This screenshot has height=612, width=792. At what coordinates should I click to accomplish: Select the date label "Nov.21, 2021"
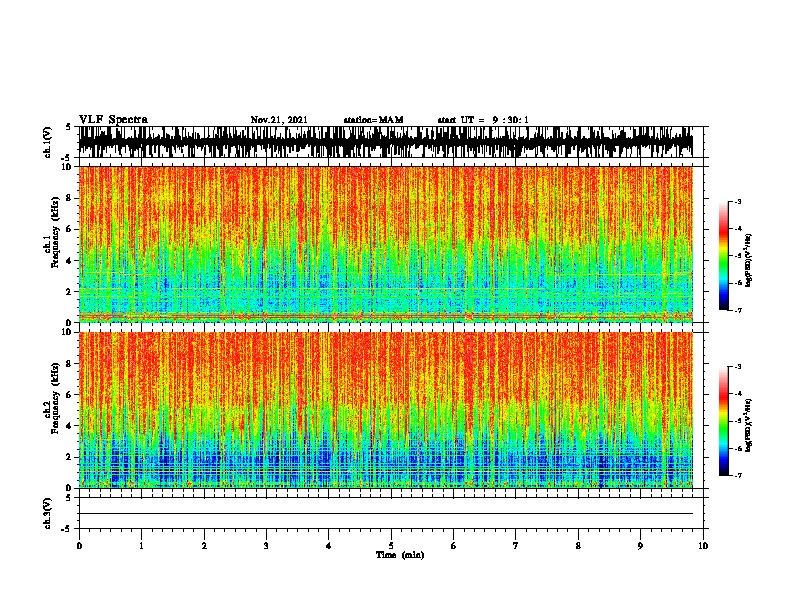[x=279, y=120]
